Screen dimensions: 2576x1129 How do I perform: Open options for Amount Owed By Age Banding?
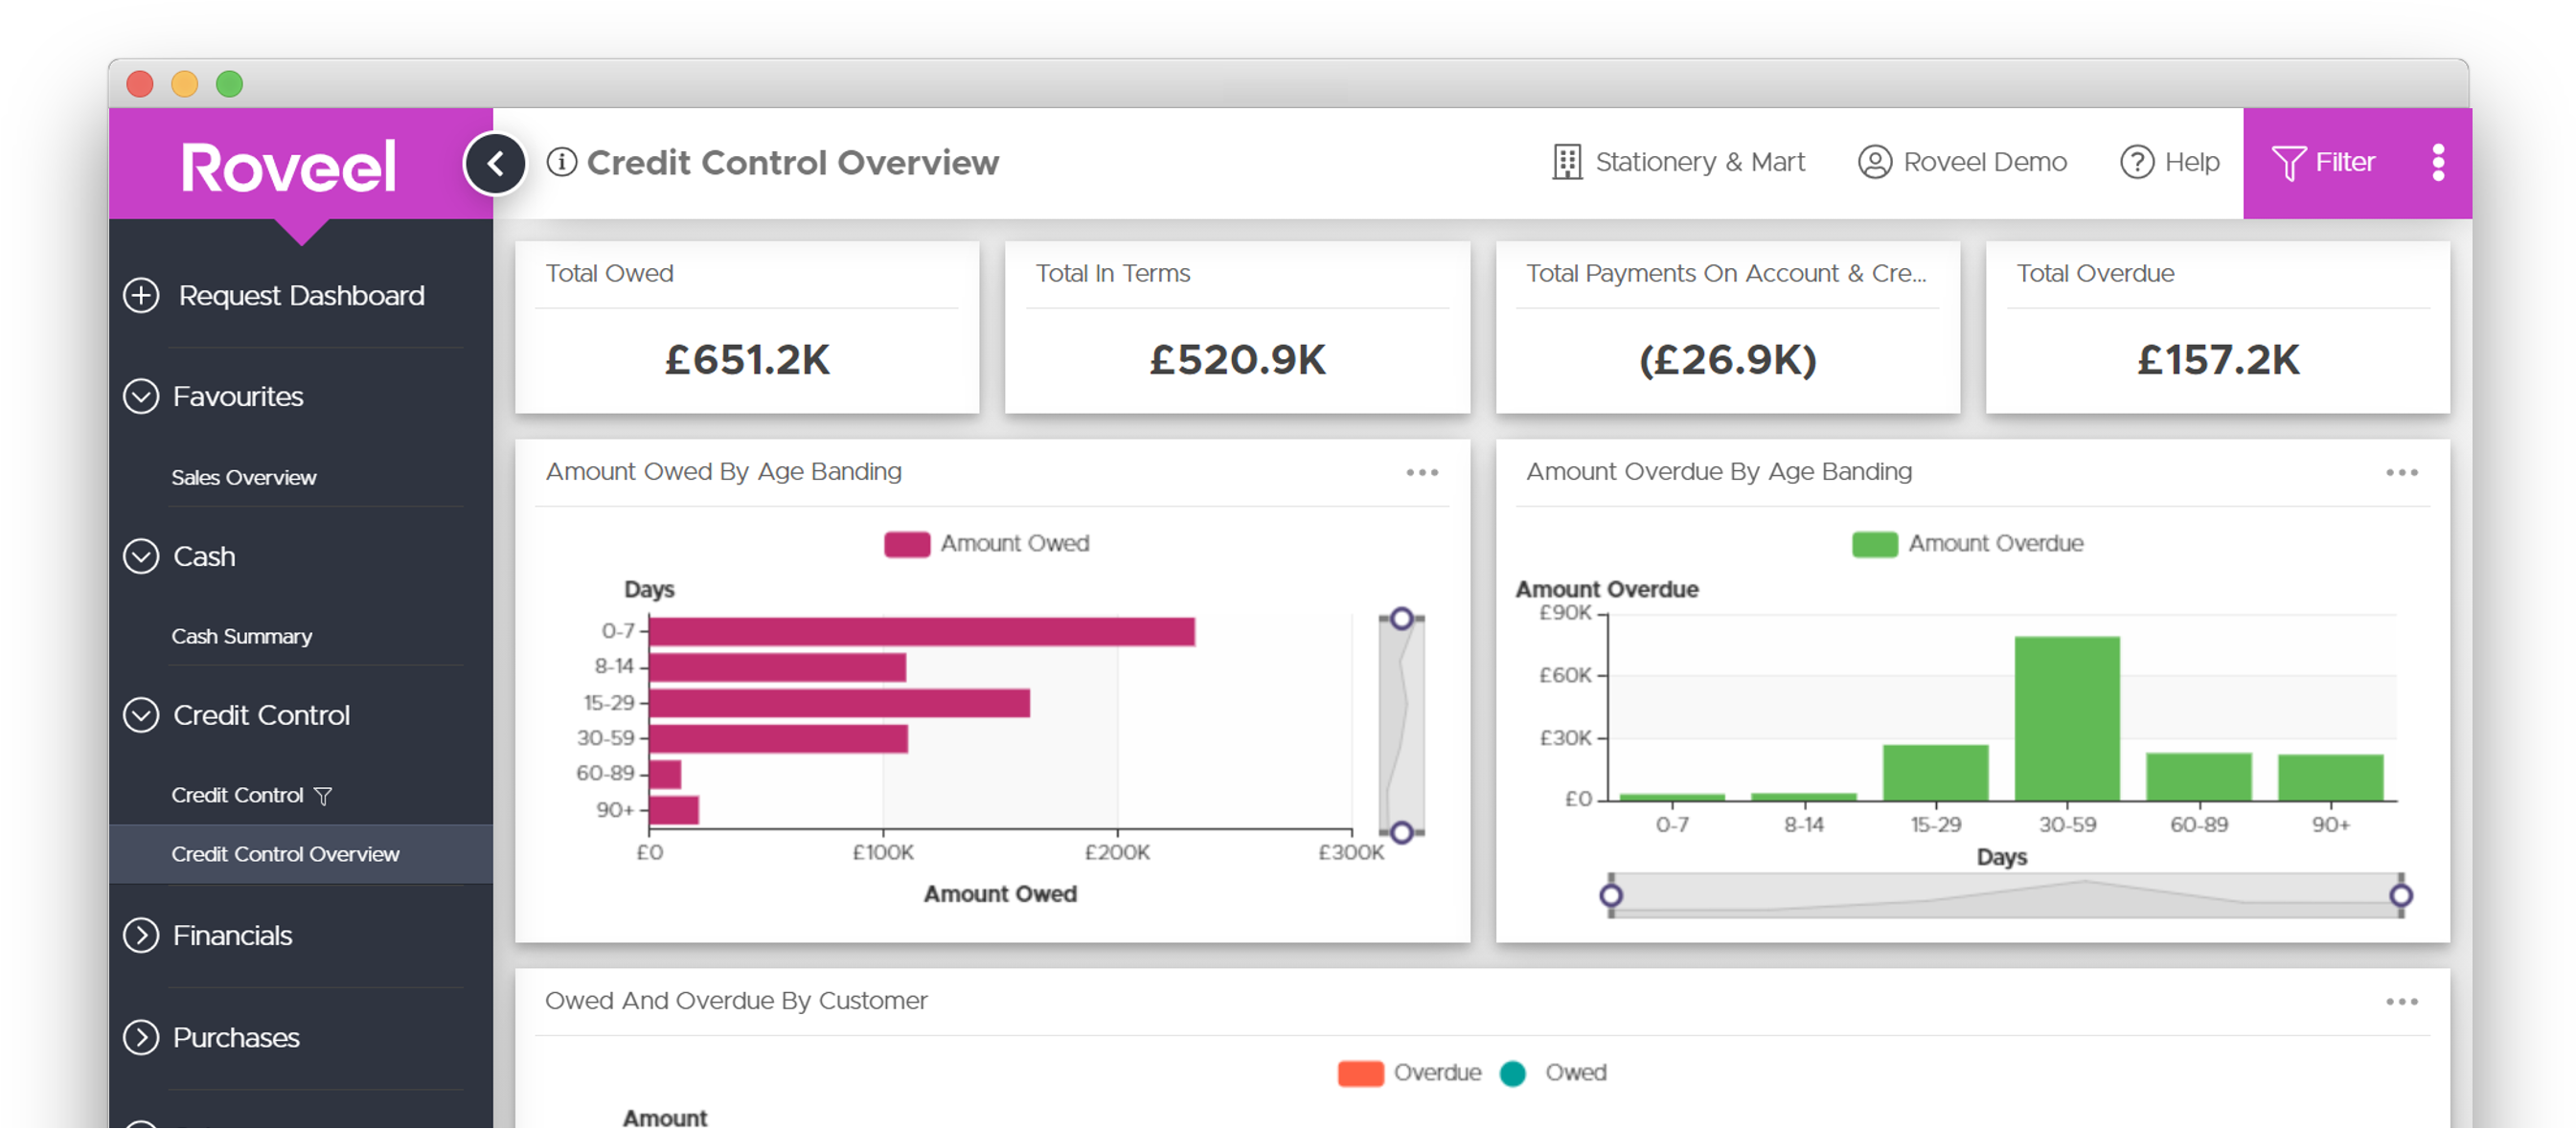tap(1421, 472)
